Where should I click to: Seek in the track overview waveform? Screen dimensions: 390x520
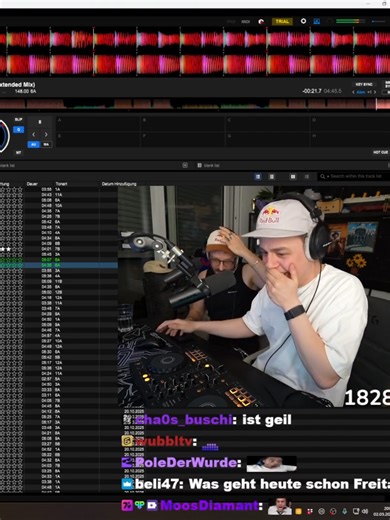click(x=195, y=104)
